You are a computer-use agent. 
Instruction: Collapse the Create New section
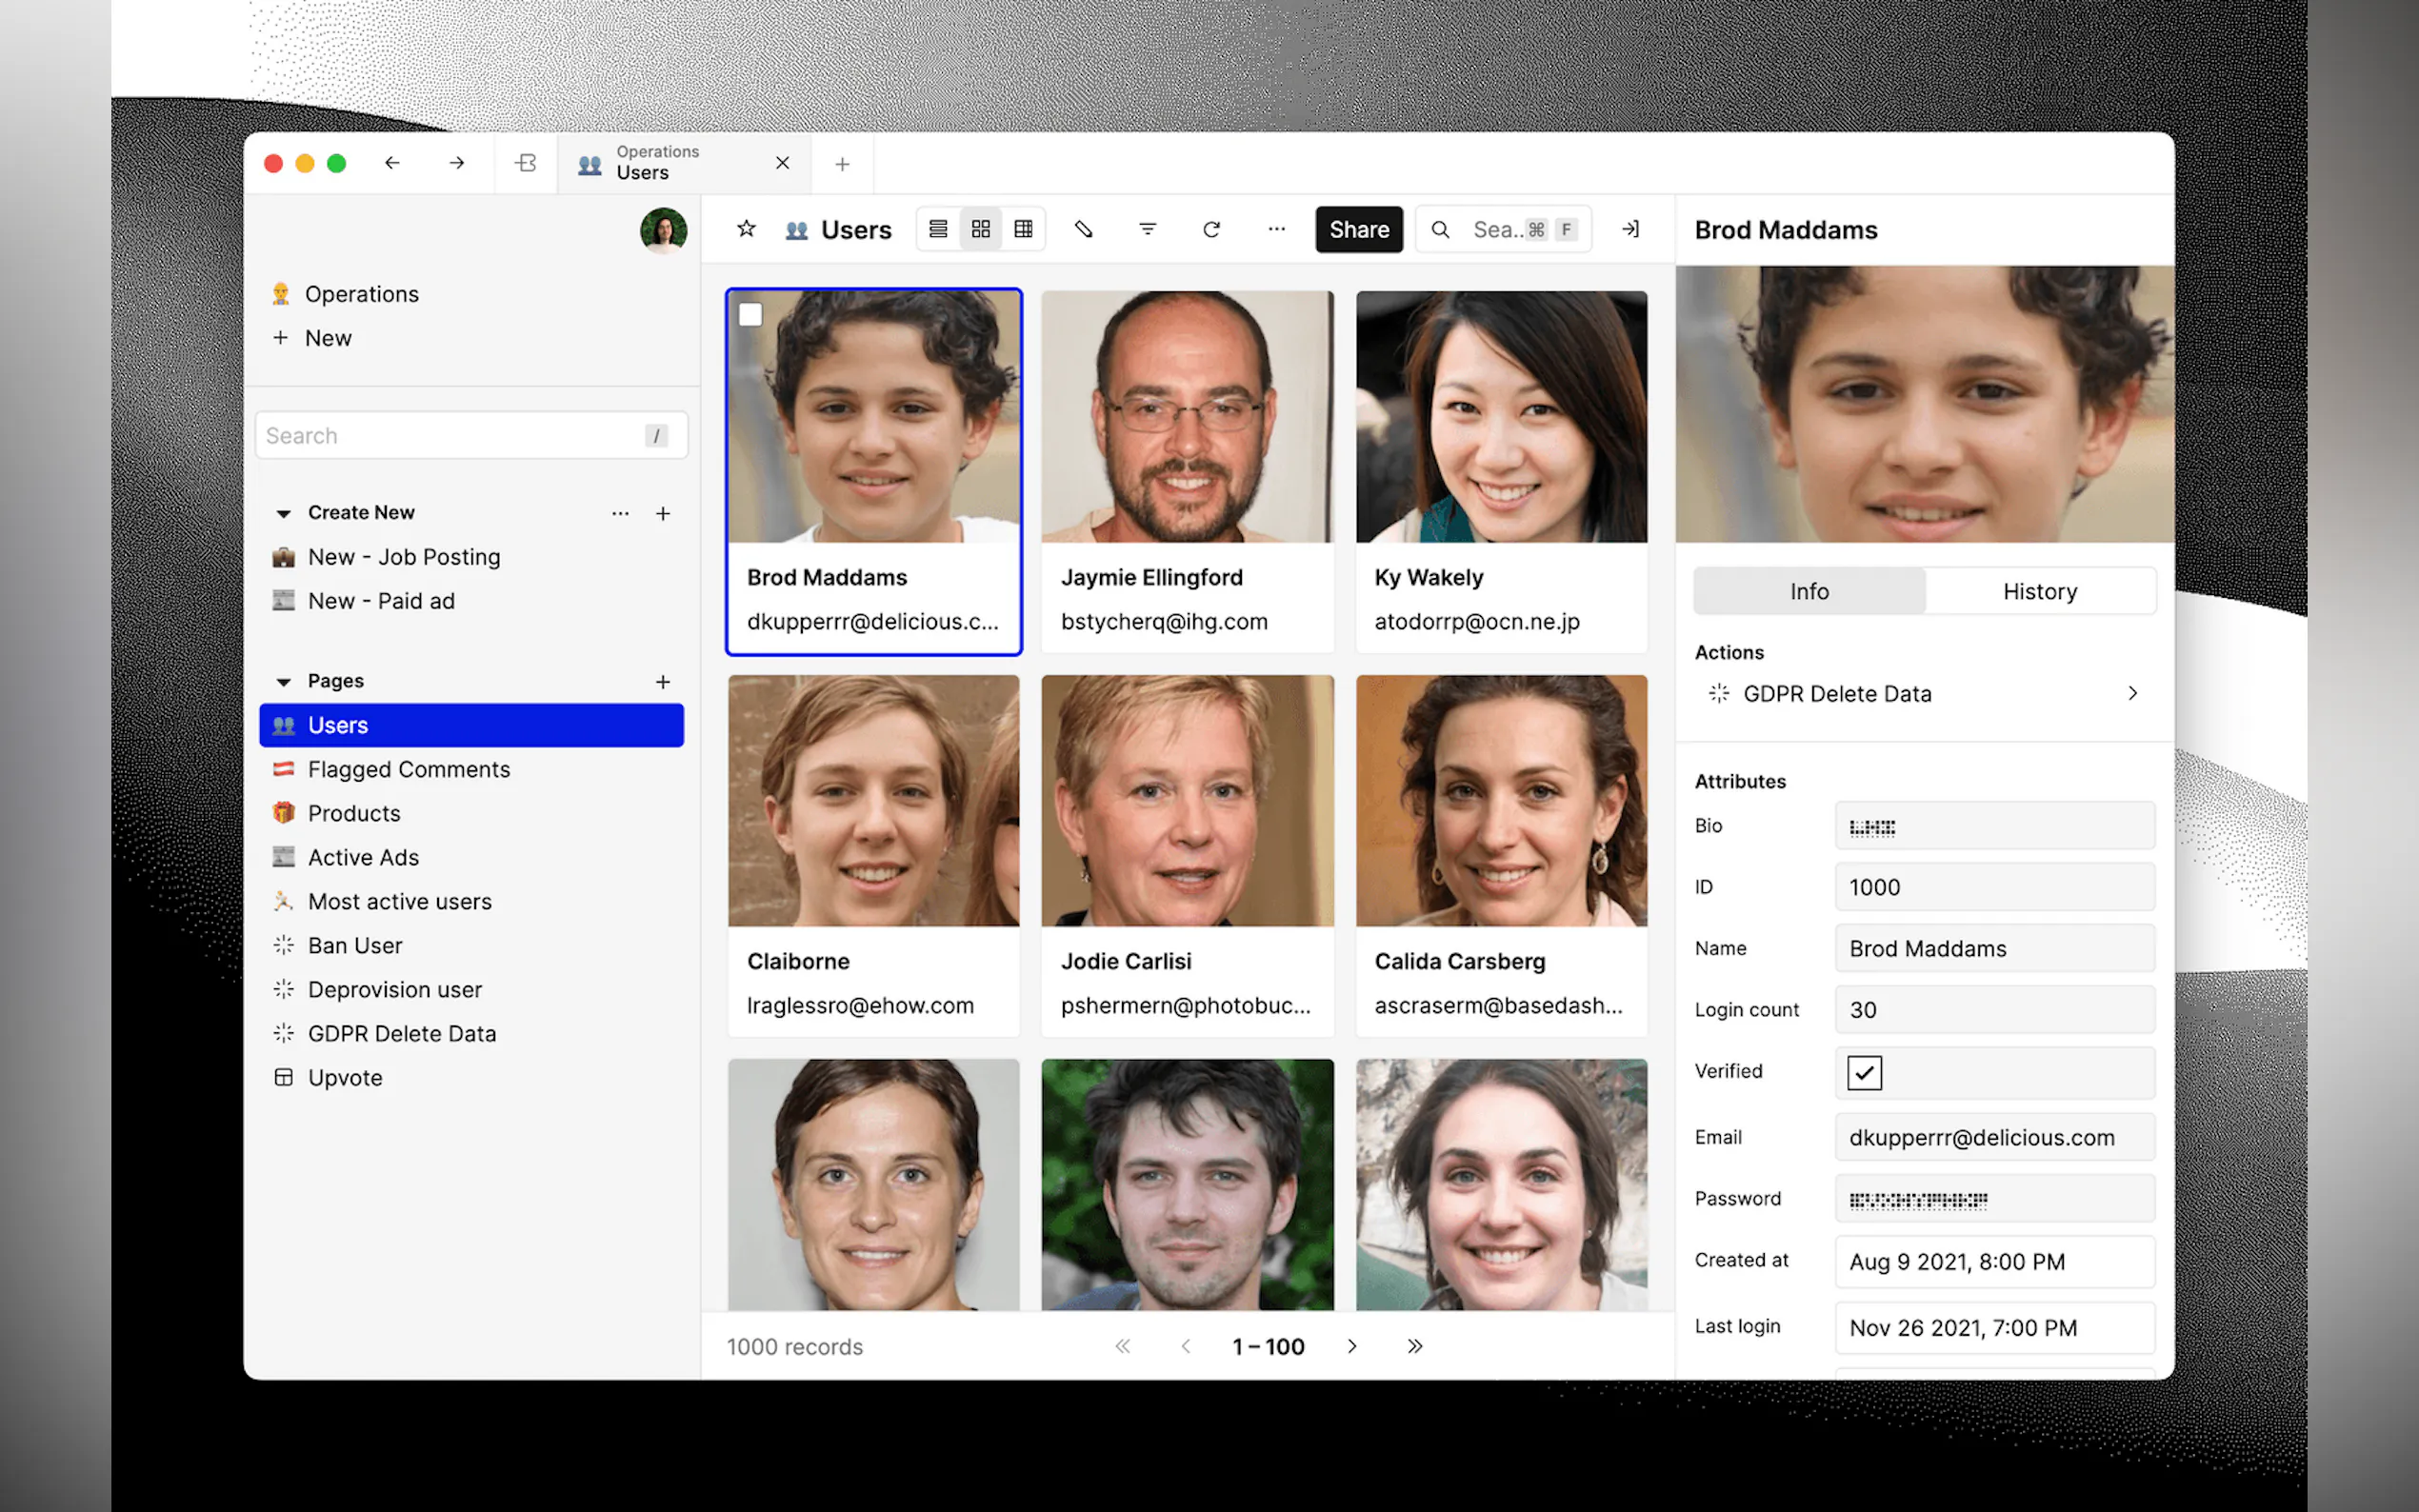click(283, 513)
